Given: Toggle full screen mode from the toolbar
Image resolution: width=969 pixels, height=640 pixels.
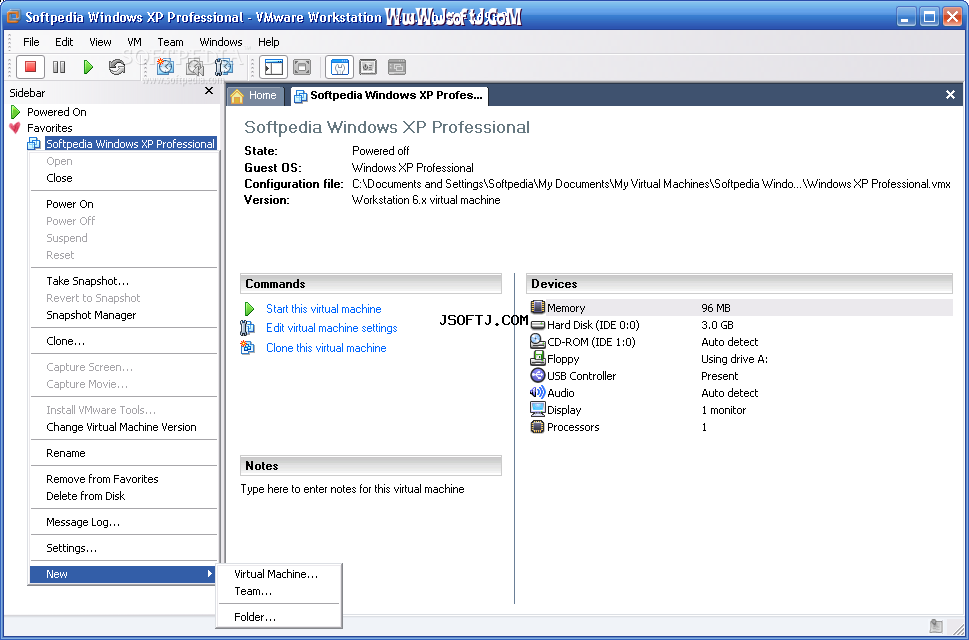Looking at the screenshot, I should coord(302,67).
